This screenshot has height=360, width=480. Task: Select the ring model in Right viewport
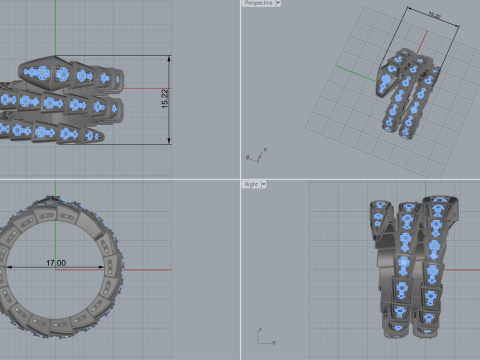(414, 267)
